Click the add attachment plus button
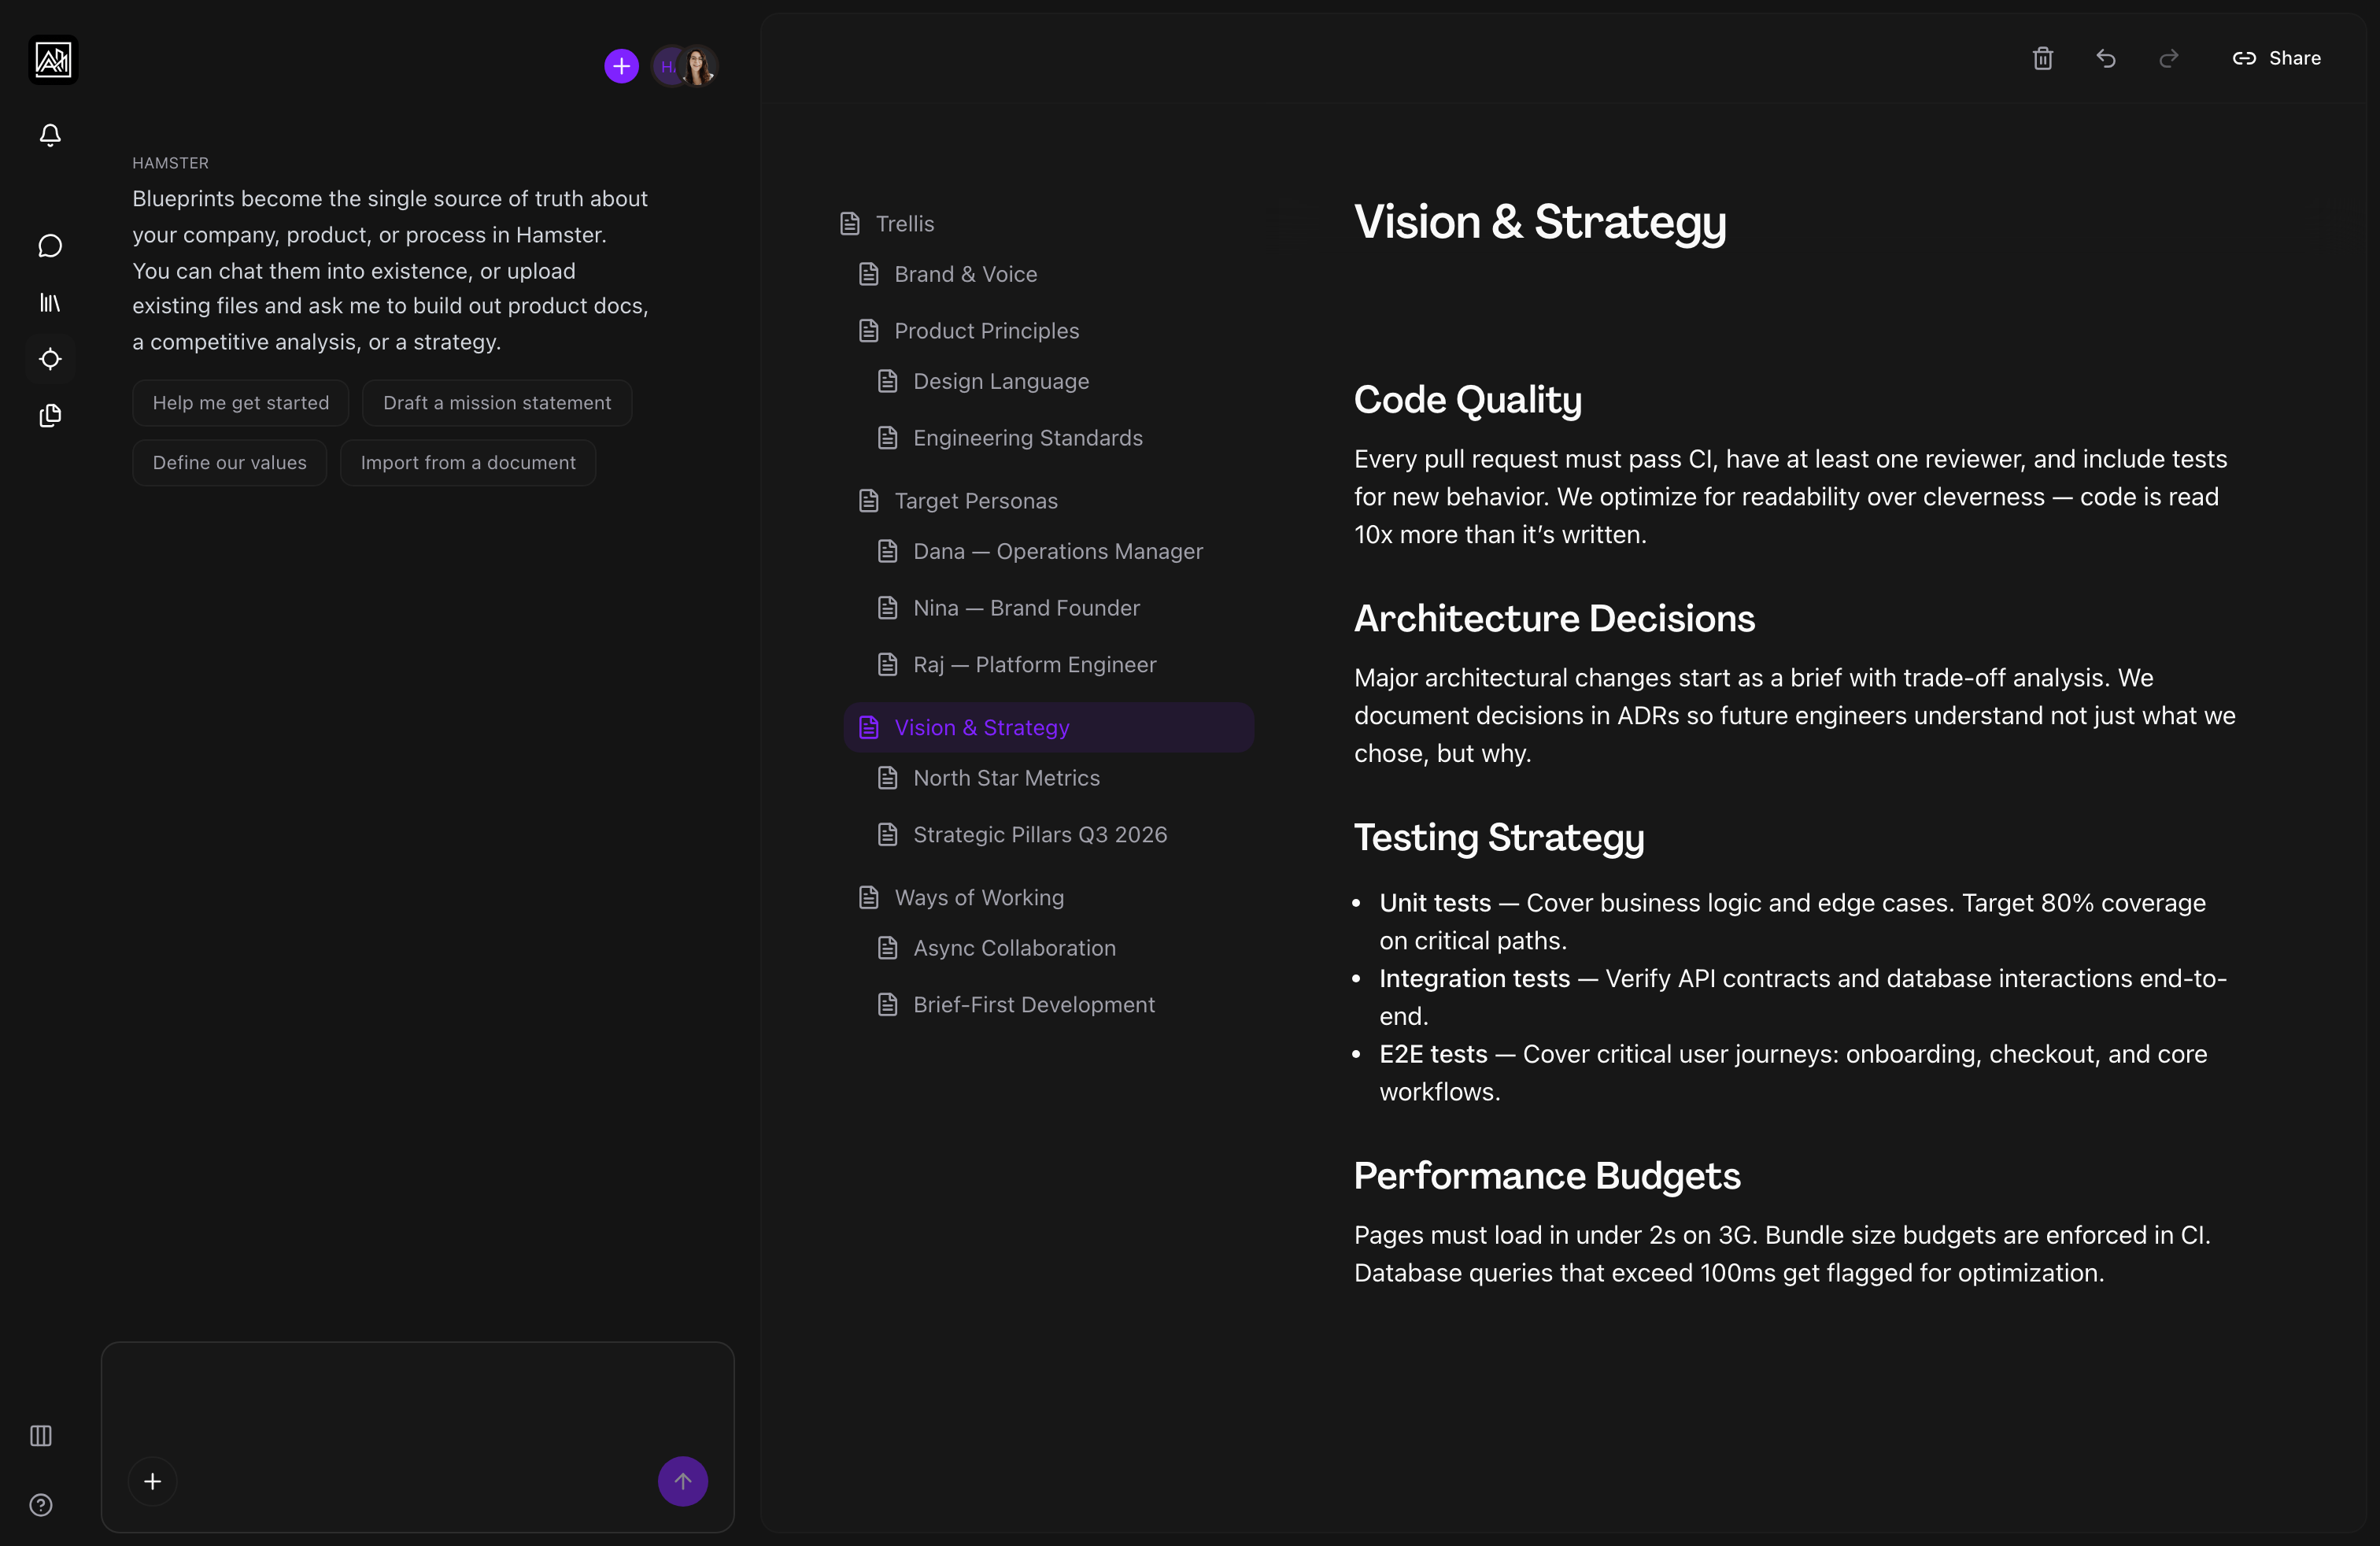The image size is (2380, 1546). [x=153, y=1481]
